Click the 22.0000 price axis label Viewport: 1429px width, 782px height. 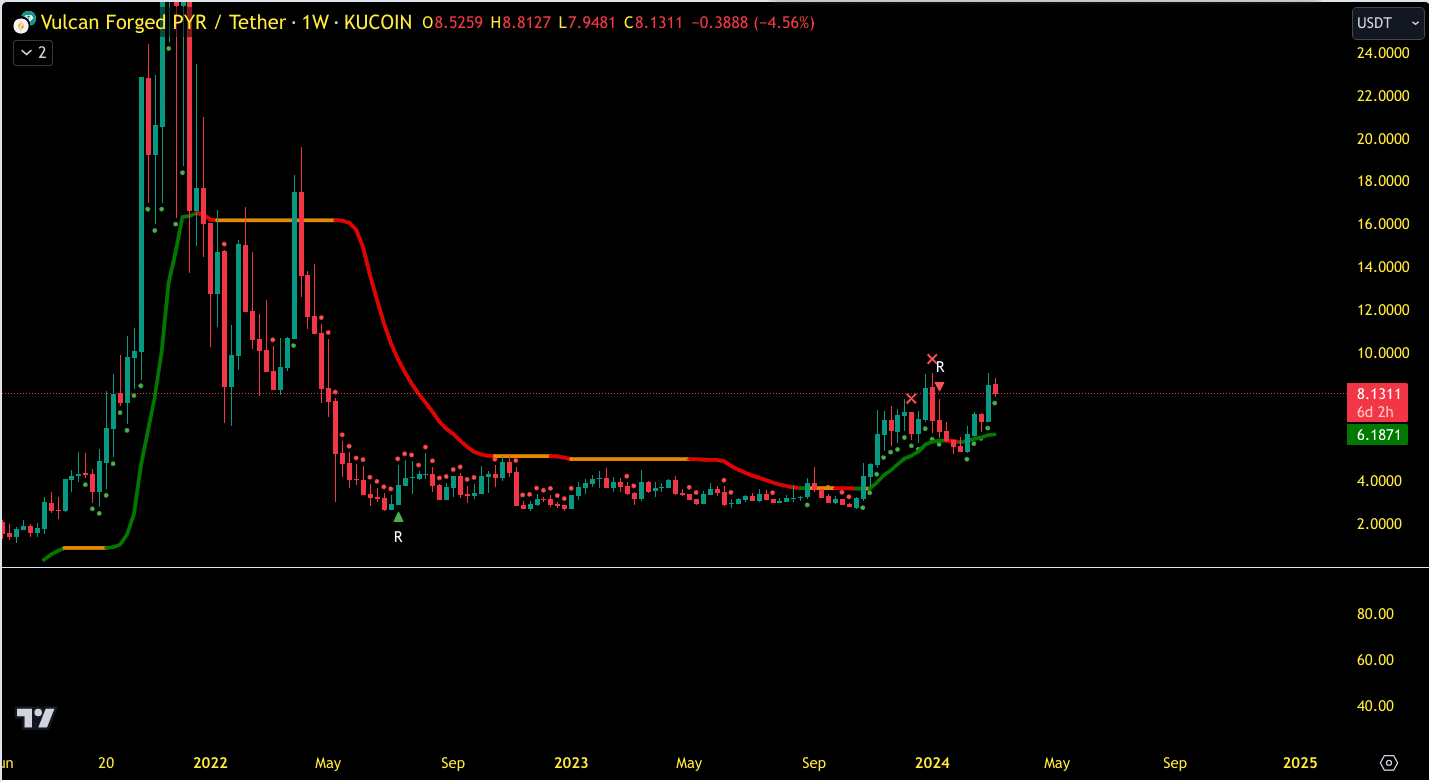coord(1381,95)
